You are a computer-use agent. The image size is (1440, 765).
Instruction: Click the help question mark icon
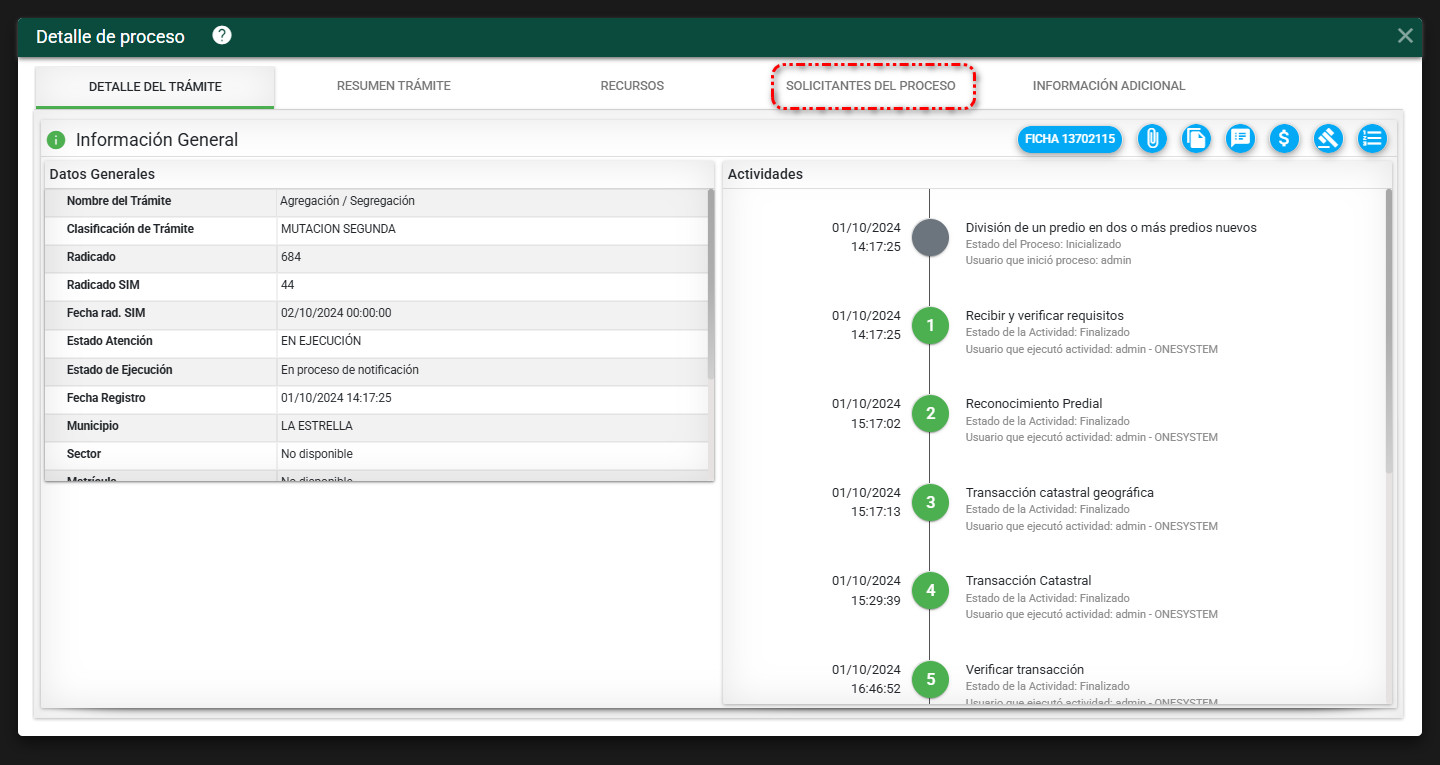[x=222, y=36]
